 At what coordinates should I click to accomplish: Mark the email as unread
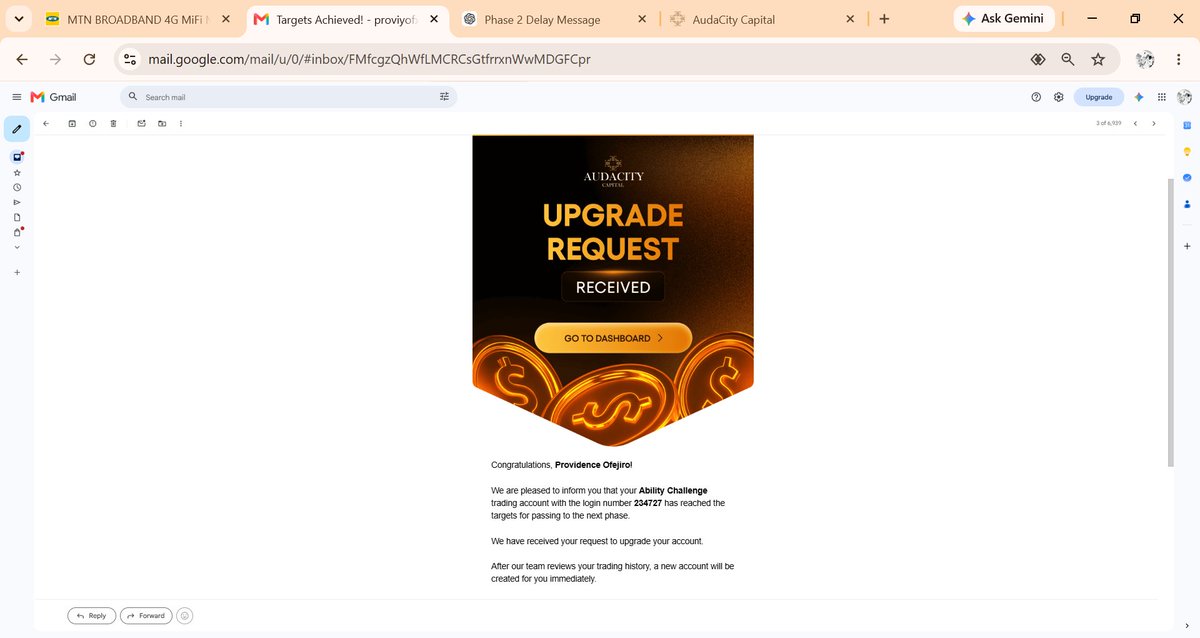[141, 123]
